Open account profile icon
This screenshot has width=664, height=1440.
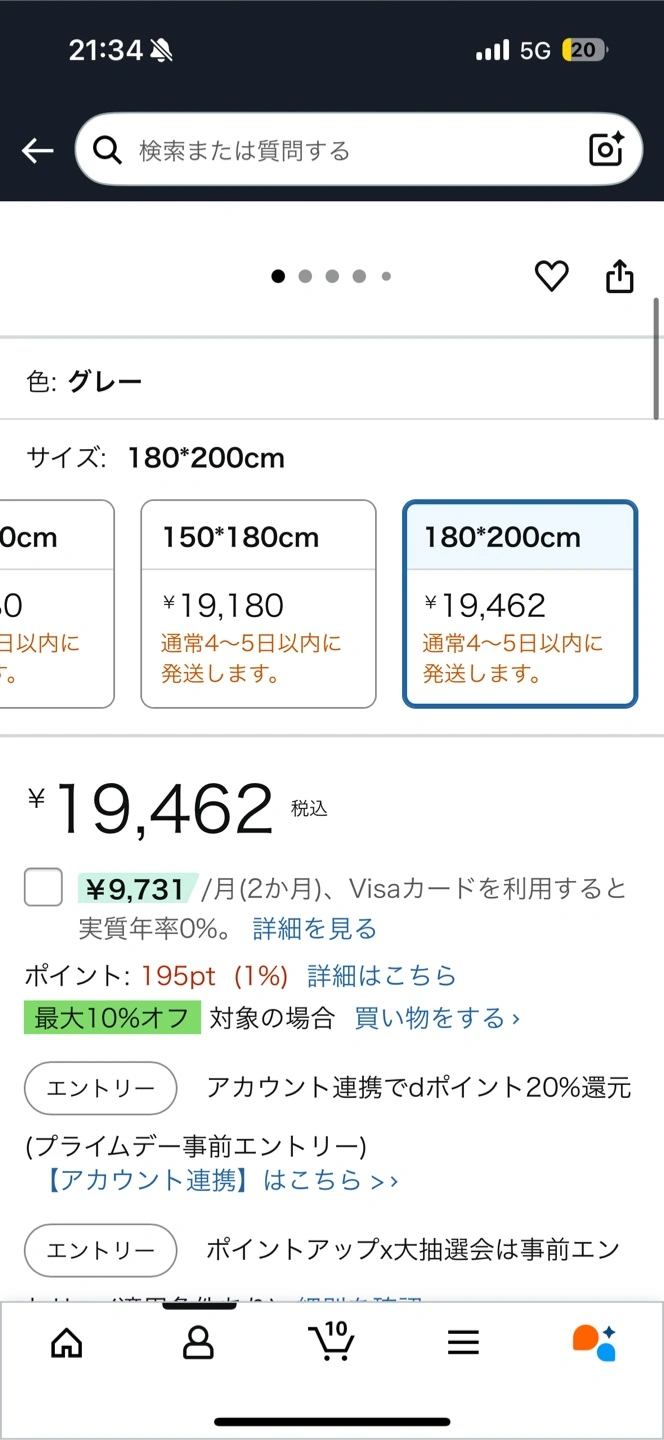click(199, 1342)
